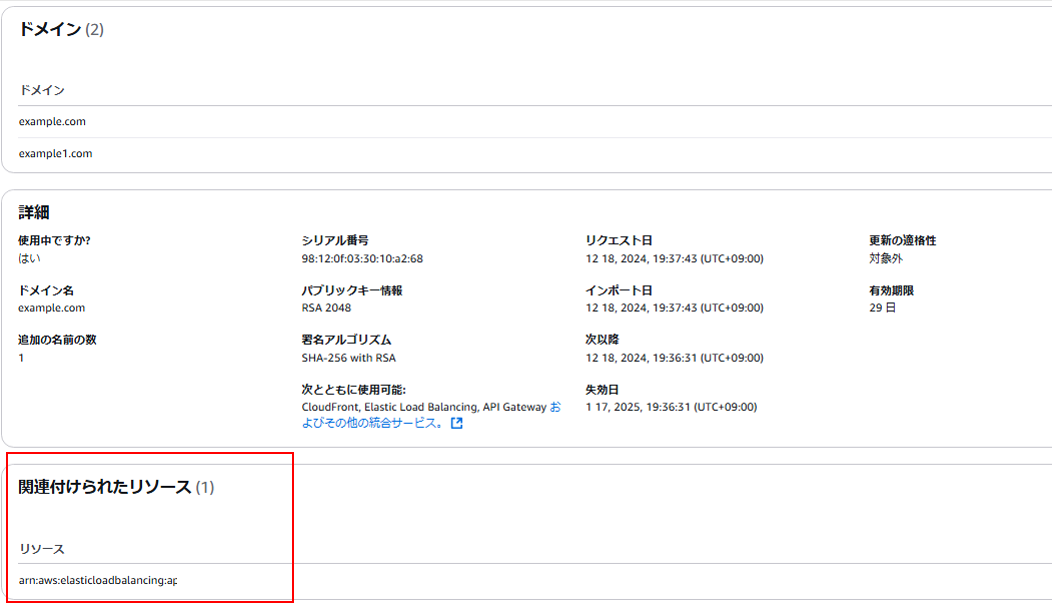Viewport: 1052px width, 609px height.
Task: Click the example.com value under ドメイン名
Action: coord(52,308)
